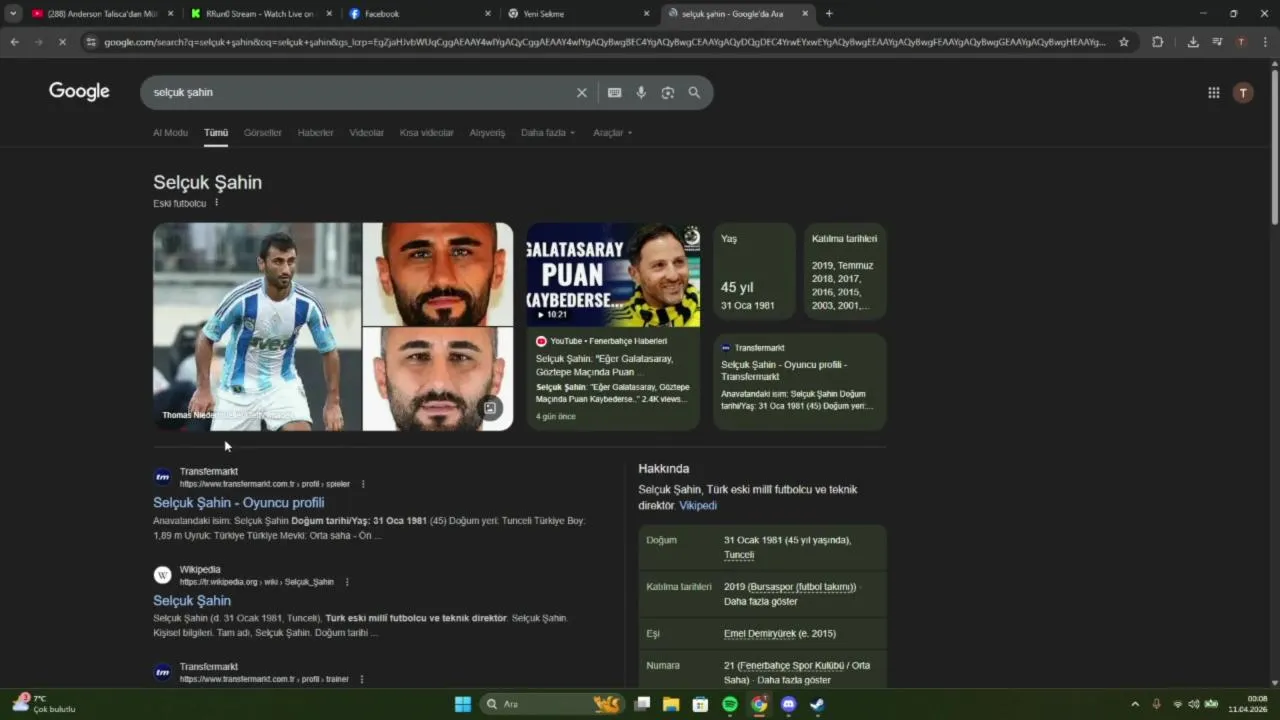Viewport: 1280px width, 720px height.
Task: Open the Google account avatar
Action: pos(1243,92)
